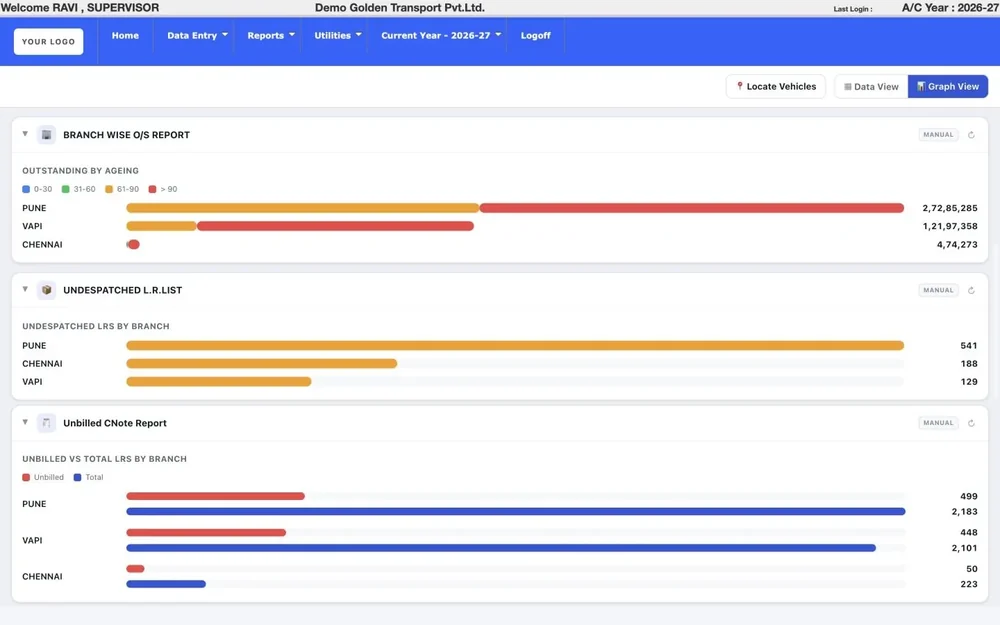Image resolution: width=1000 pixels, height=625 pixels.
Task: Click the PUNE label in ageing chart
Action: pos(34,208)
